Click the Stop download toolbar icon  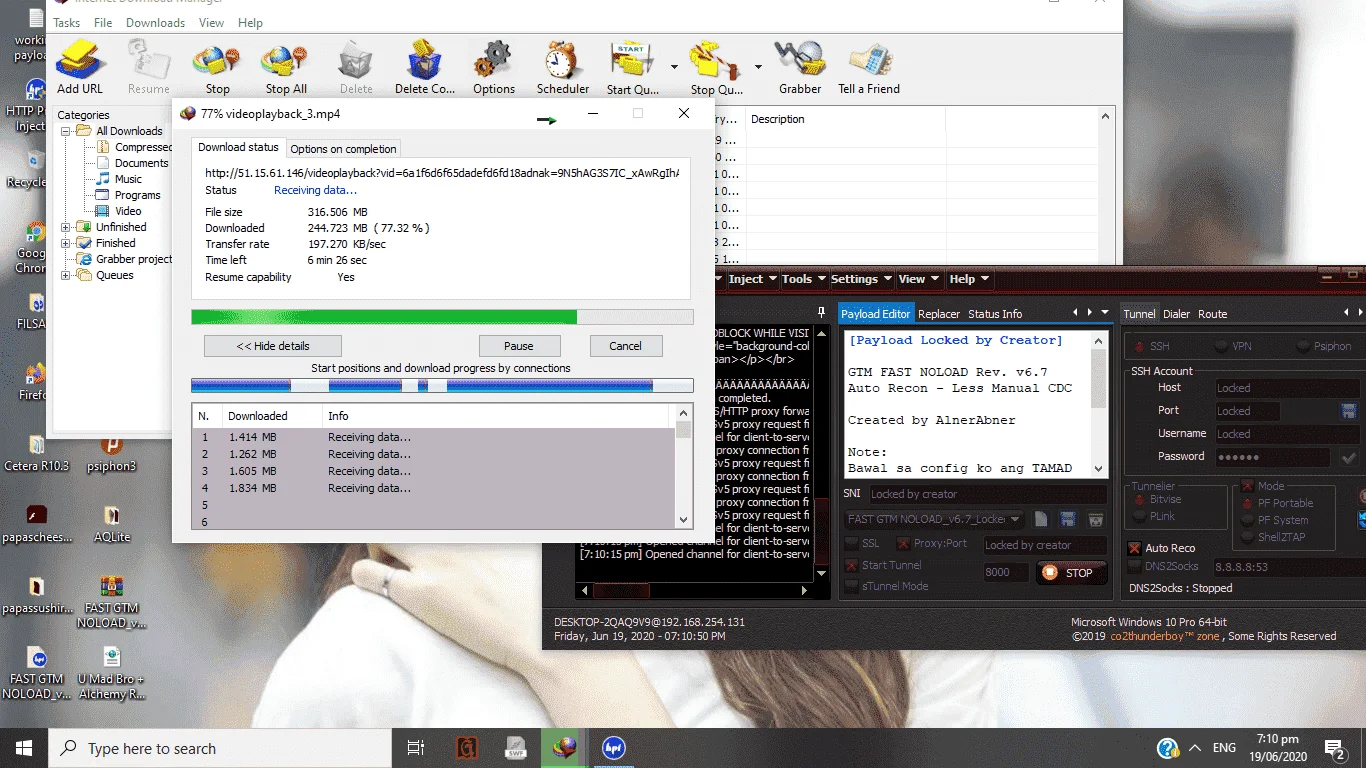point(217,61)
